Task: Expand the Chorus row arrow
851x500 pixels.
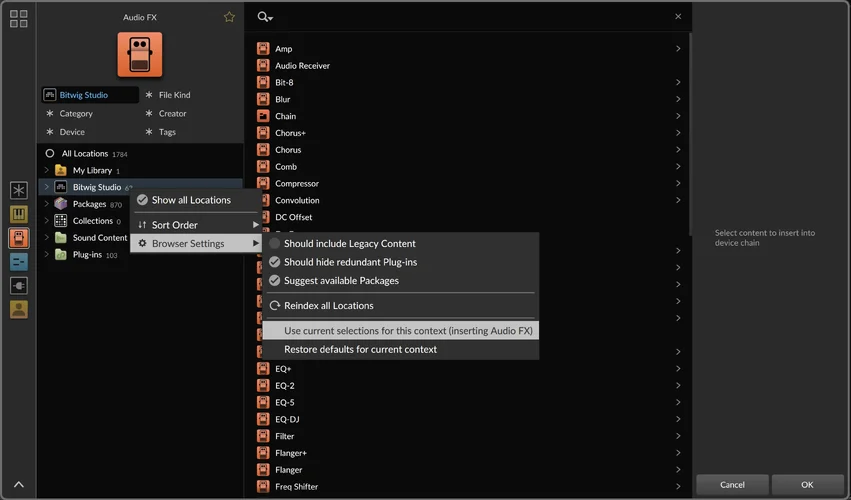Action: pos(678,150)
